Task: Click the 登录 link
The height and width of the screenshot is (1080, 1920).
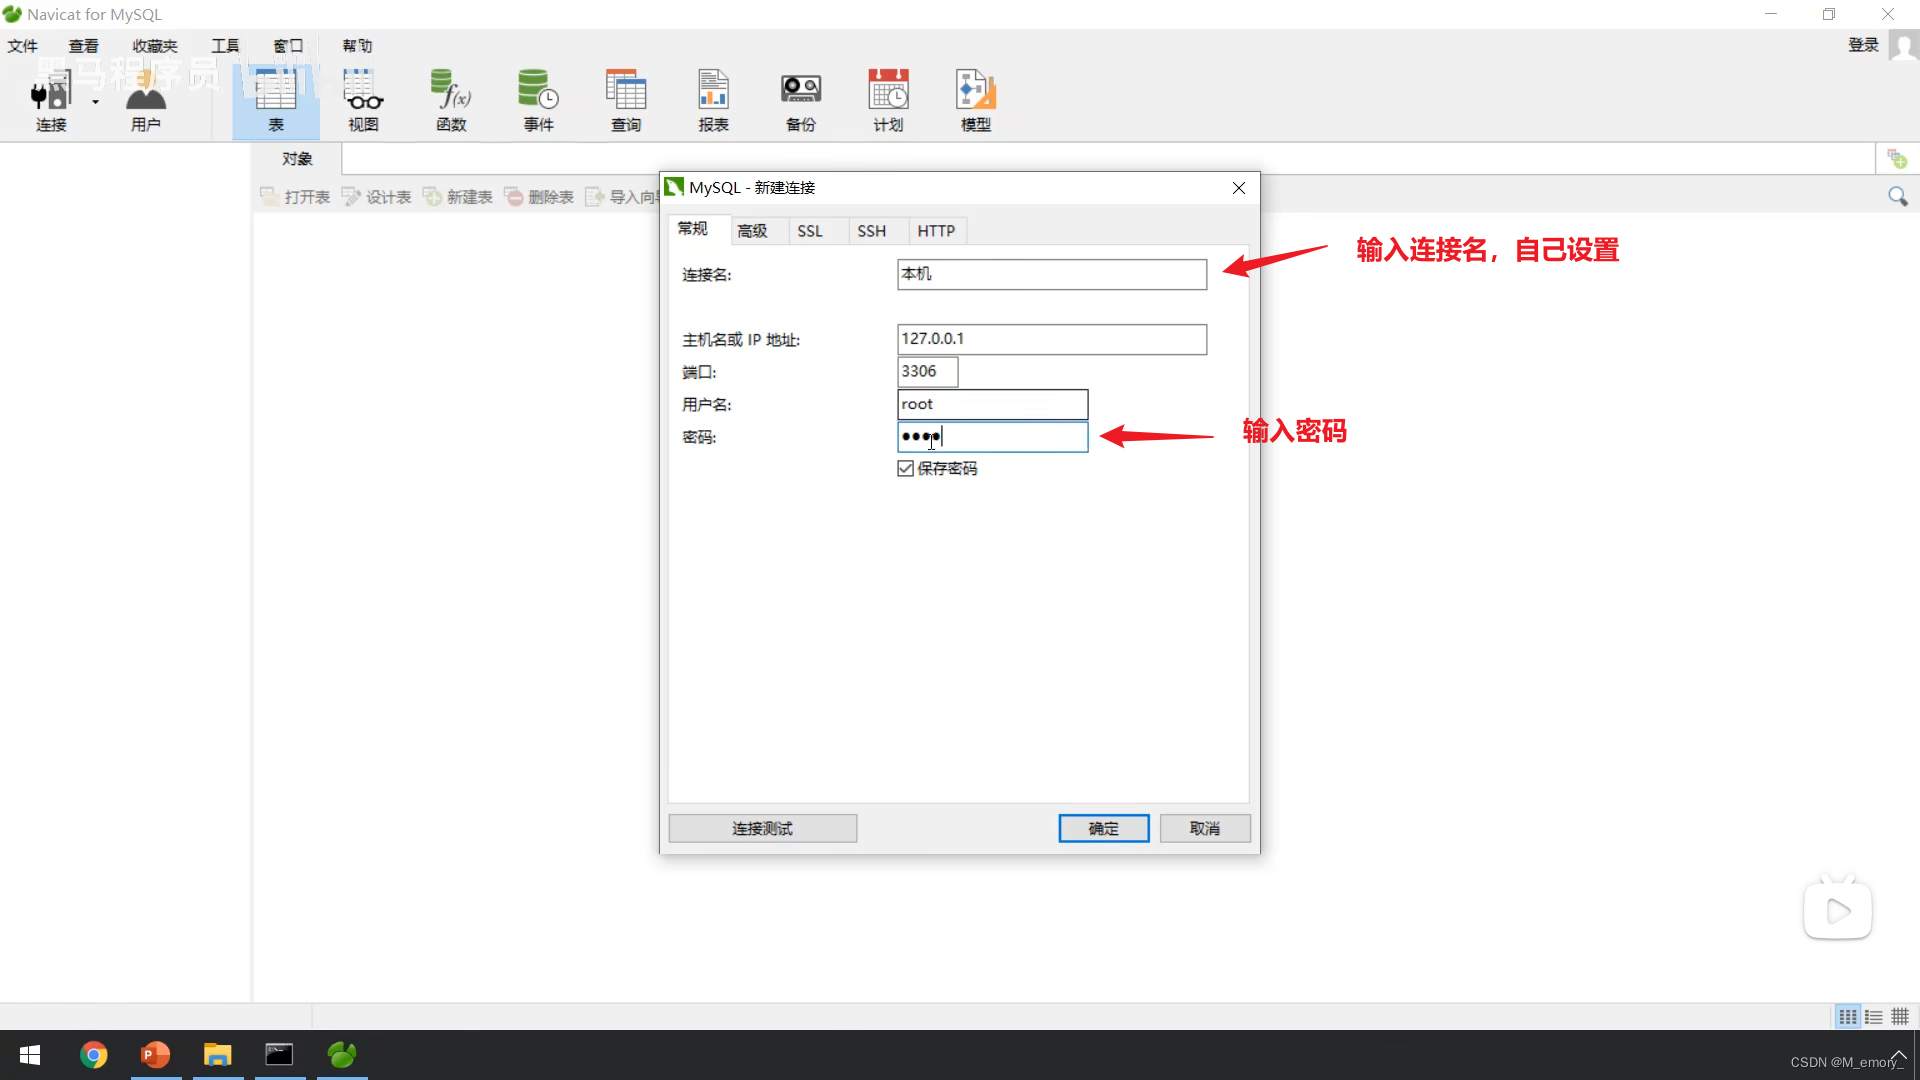Action: tap(1863, 45)
